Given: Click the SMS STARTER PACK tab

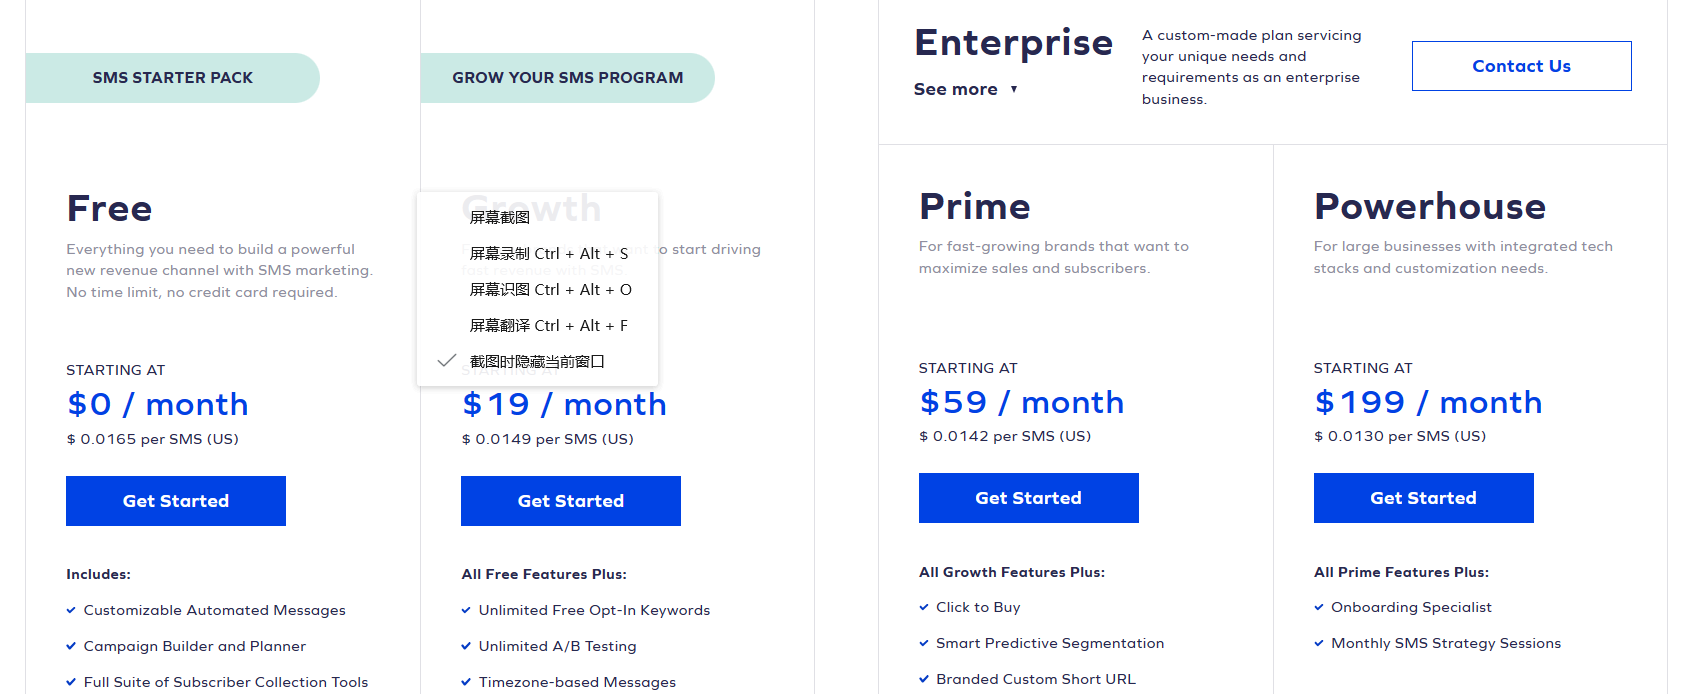Looking at the screenshot, I should click(x=172, y=78).
